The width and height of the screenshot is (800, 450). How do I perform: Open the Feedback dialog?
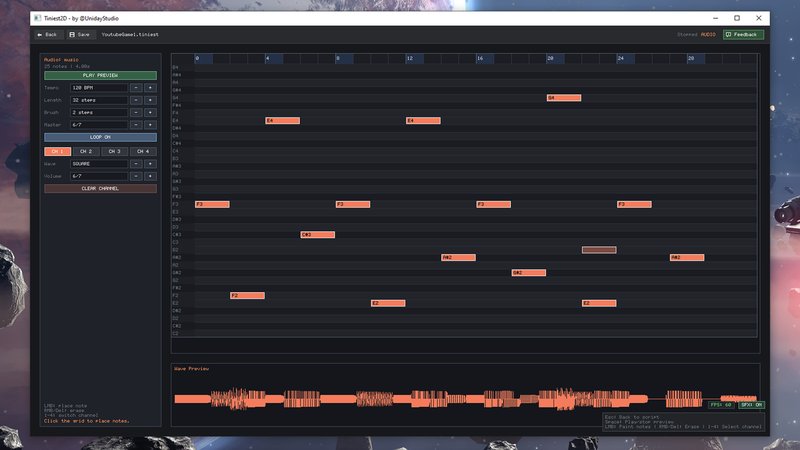click(x=743, y=35)
